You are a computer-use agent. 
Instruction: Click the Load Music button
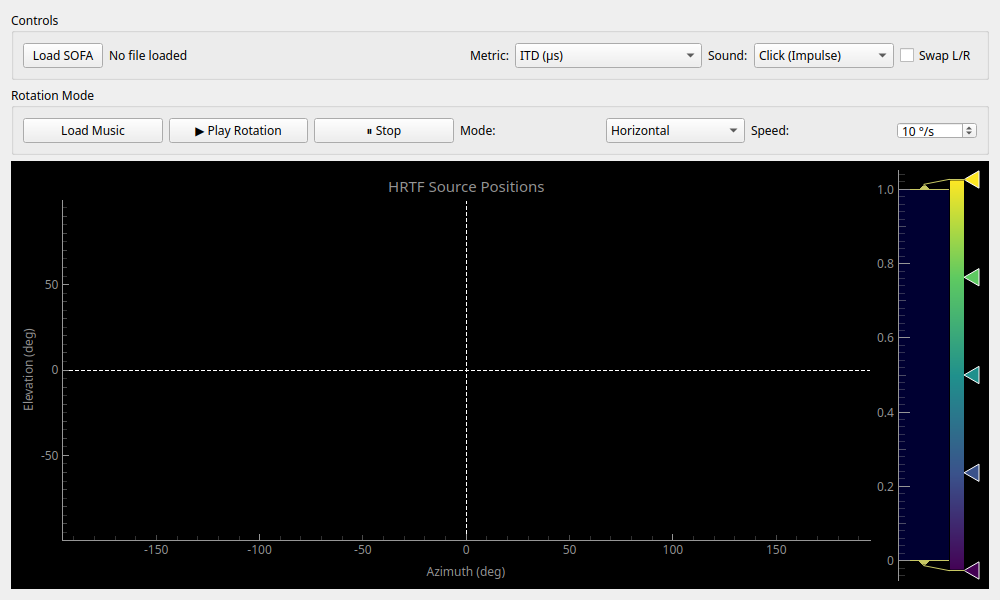click(x=93, y=131)
